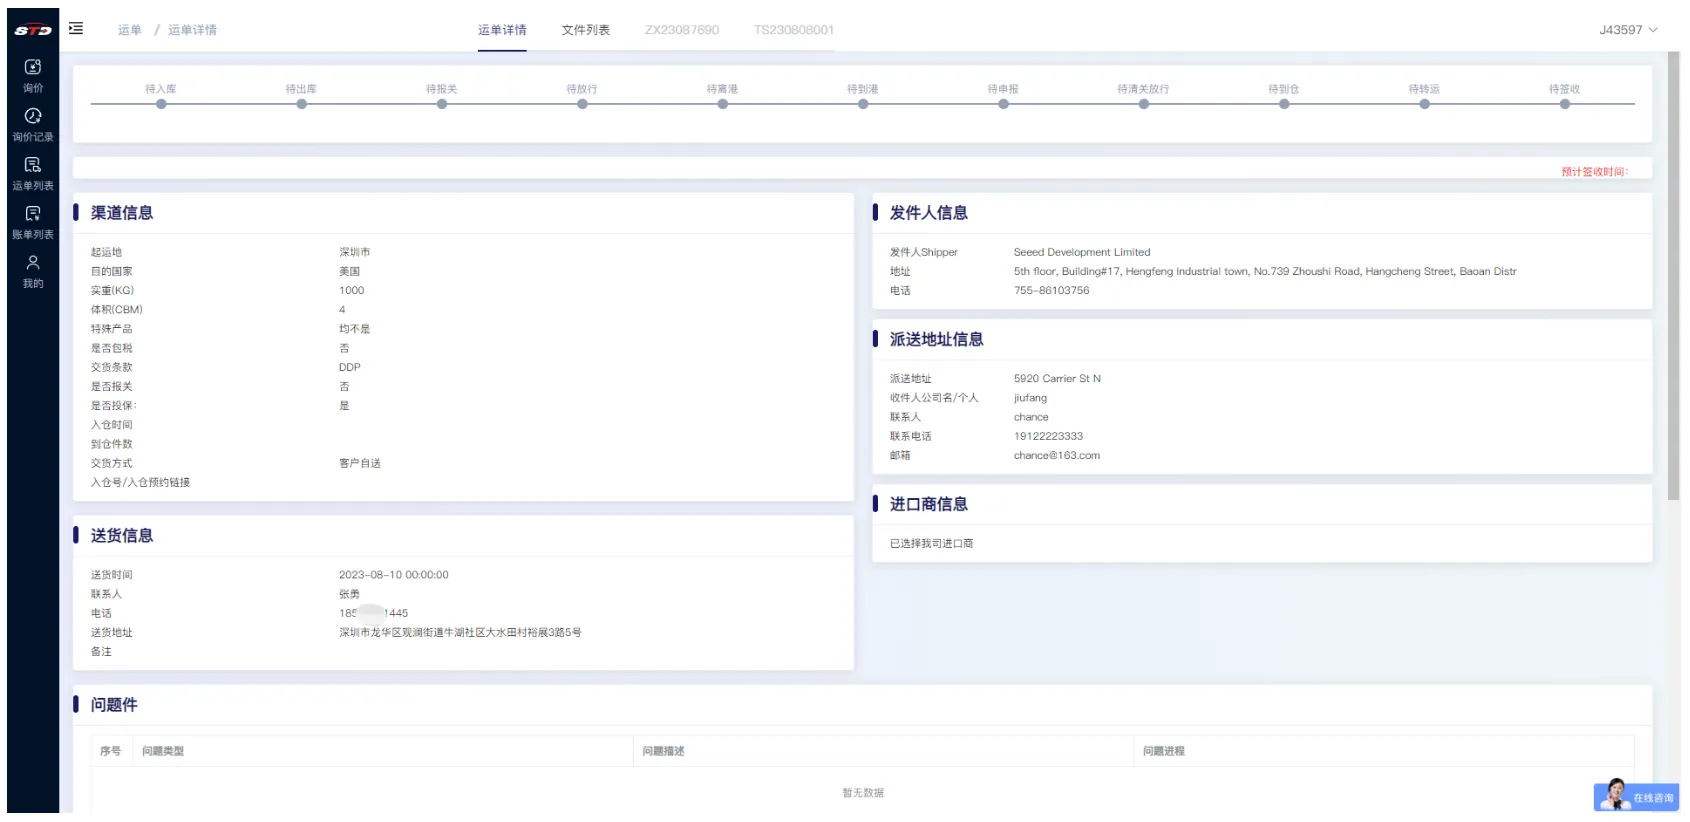Viewport: 1690px width, 822px height.
Task: Click the 待到港 progress step marker
Action: tap(863, 104)
